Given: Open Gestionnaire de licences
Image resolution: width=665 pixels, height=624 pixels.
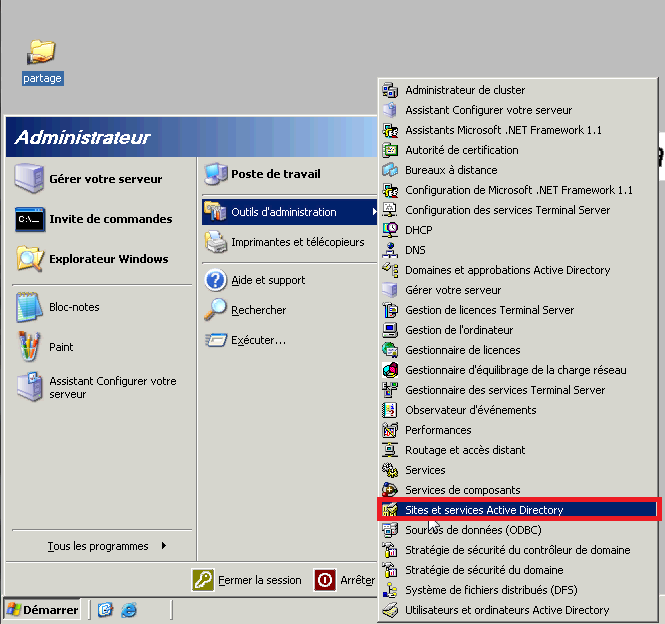Looking at the screenshot, I should pyautogui.click(x=518, y=350).
